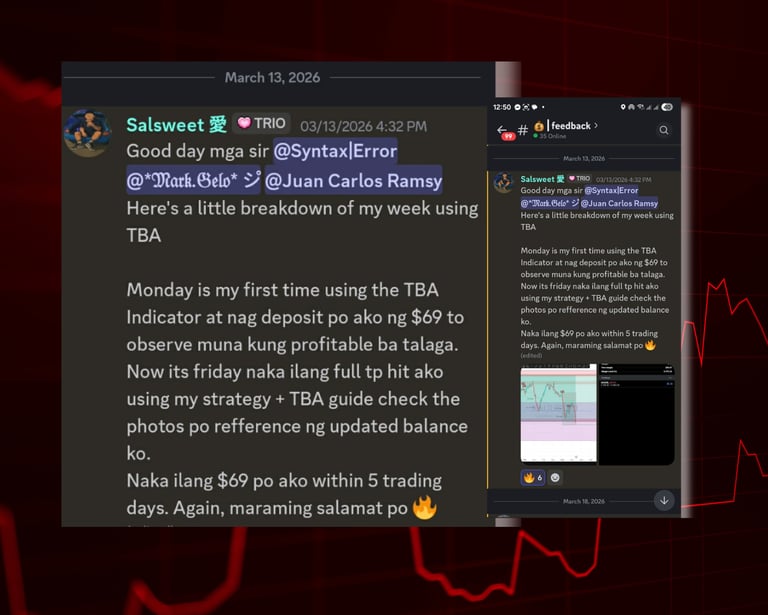768x615 pixels.
Task: Toggle the fire reaction with 6 count
Action: coord(533,477)
